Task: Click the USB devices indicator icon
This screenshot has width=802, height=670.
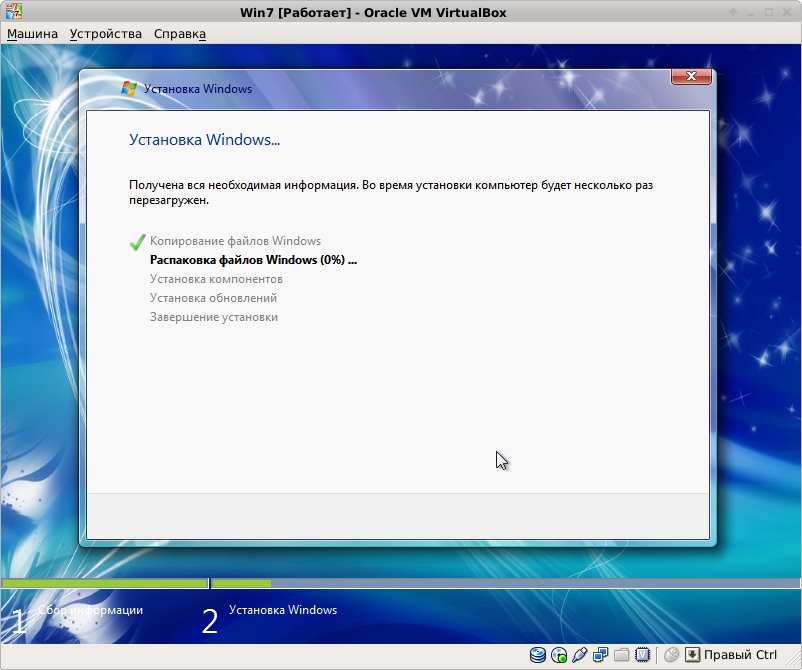Action: 580,655
